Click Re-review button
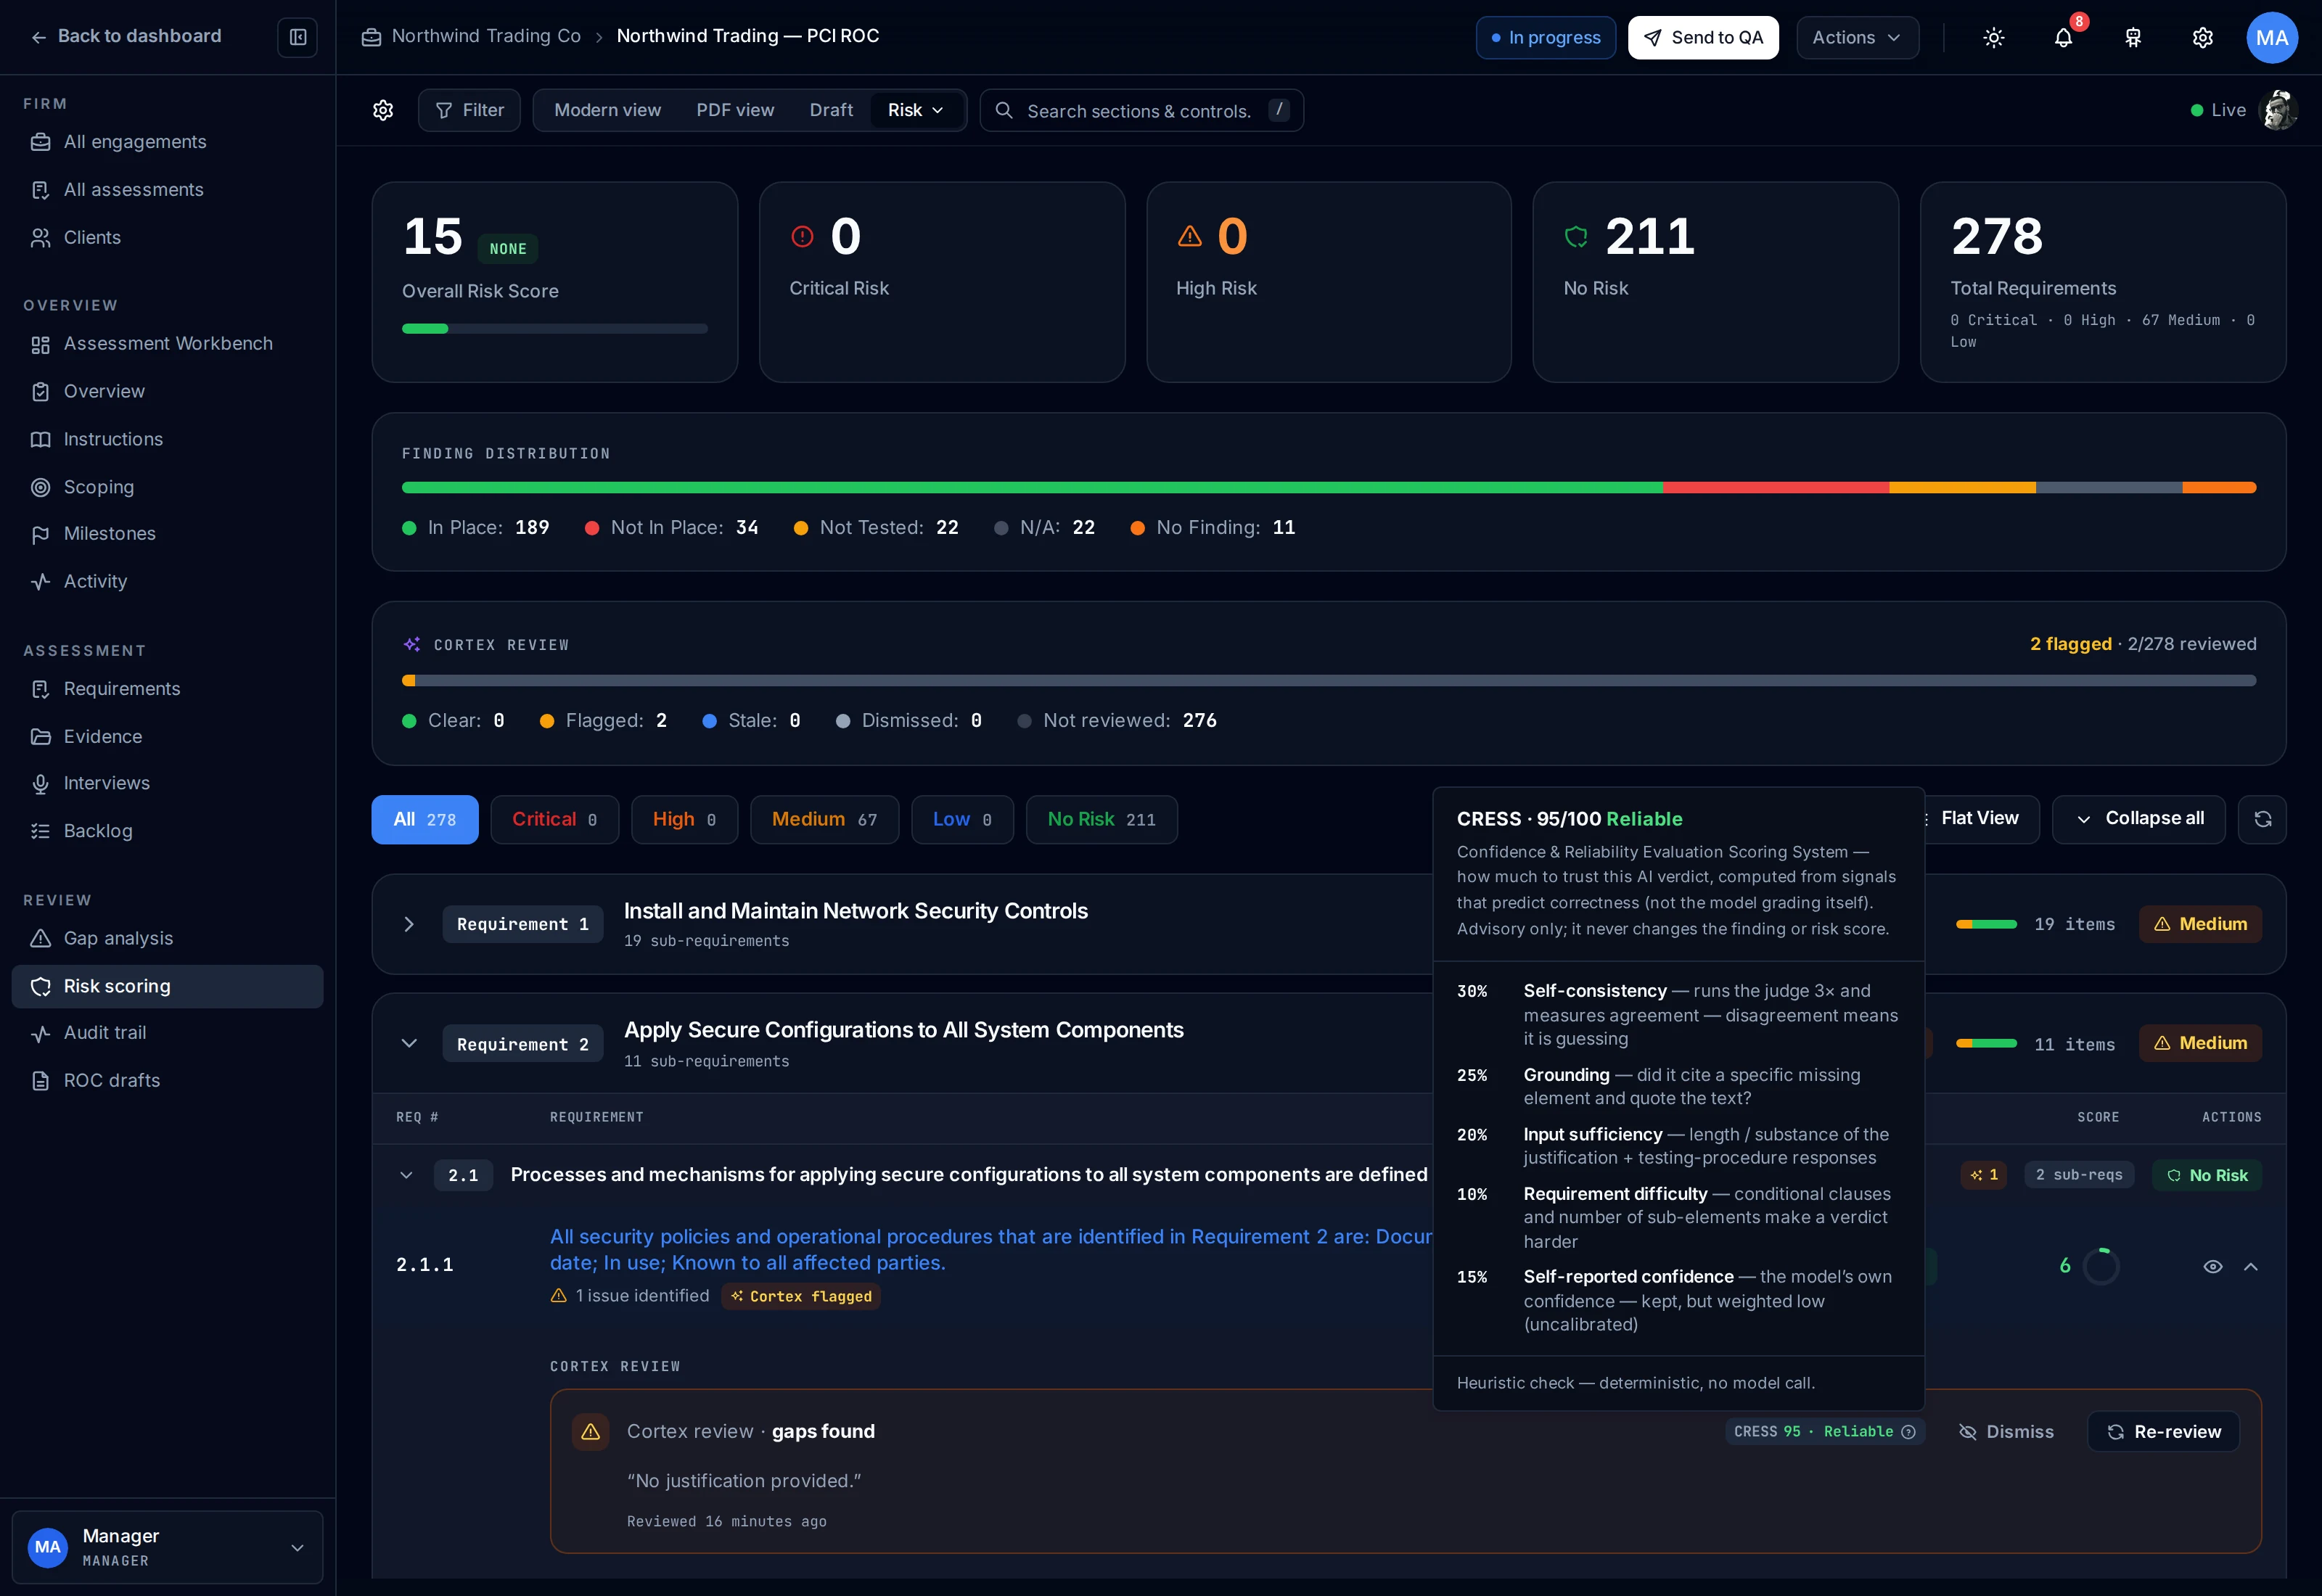The width and height of the screenshot is (2322, 1596). 2163,1432
